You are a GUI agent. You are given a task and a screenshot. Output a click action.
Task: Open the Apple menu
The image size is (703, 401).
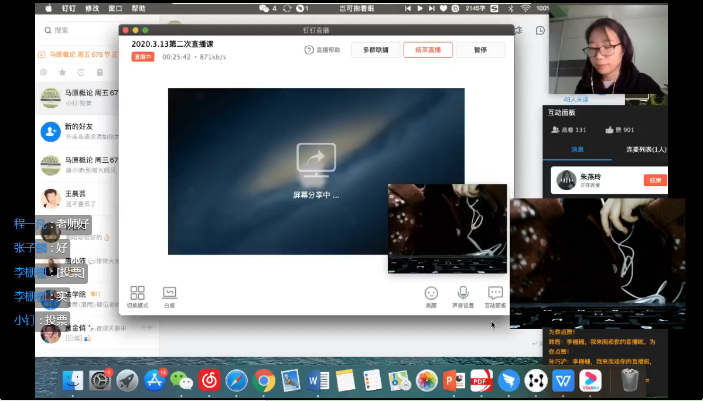pyautogui.click(x=48, y=8)
